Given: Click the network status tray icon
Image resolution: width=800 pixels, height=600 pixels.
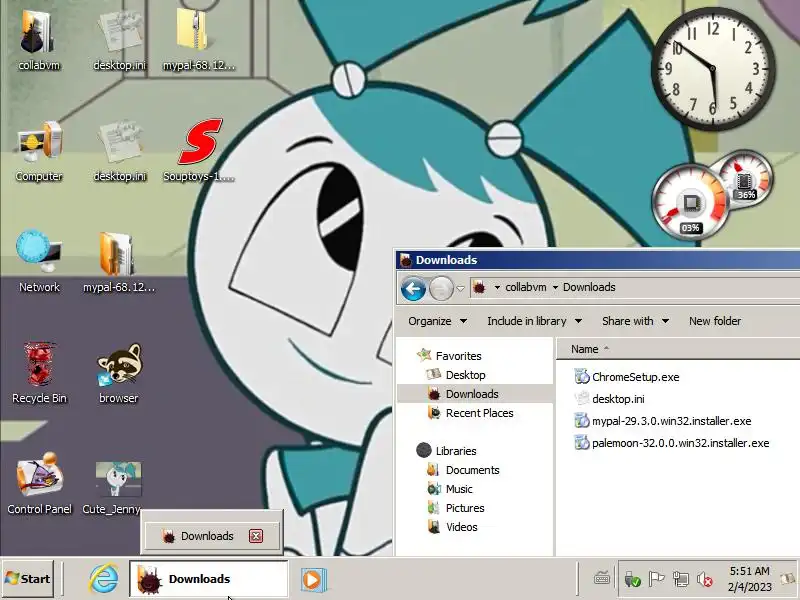Looking at the screenshot, I should point(681,579).
